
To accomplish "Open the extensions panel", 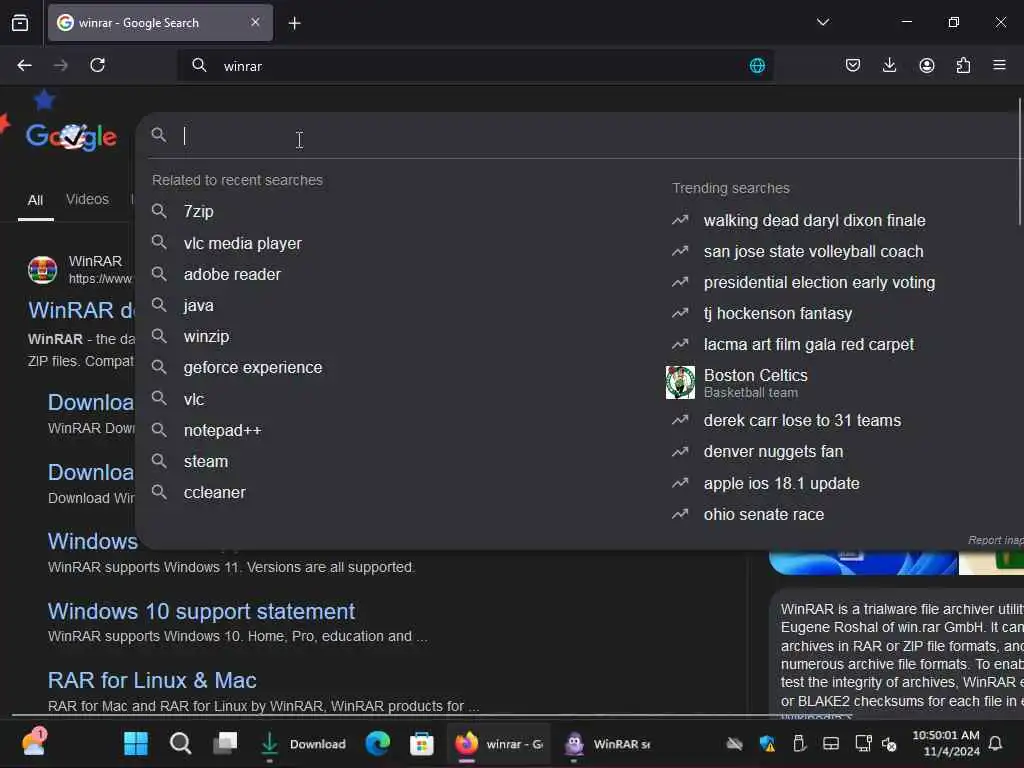I will click(x=963, y=65).
